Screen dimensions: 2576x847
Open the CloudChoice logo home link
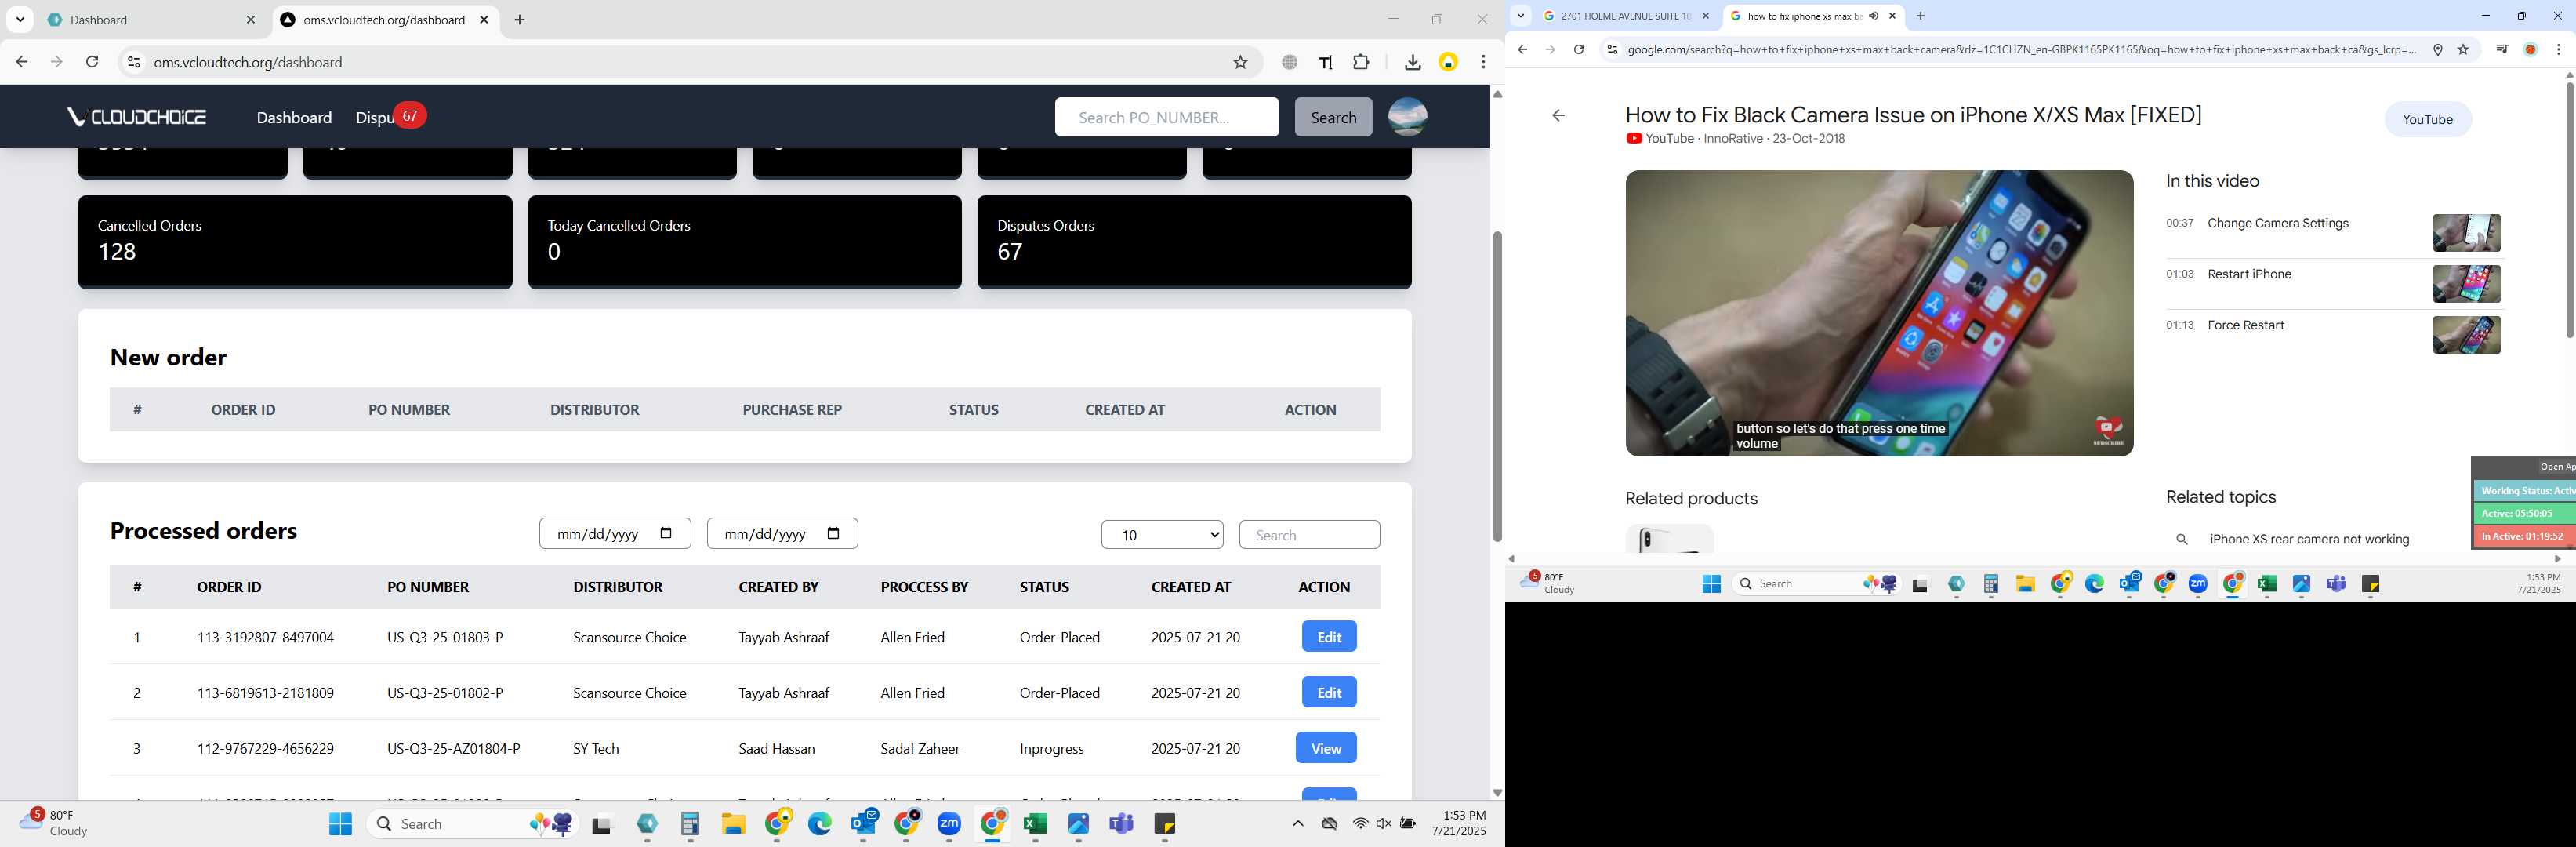tap(137, 117)
